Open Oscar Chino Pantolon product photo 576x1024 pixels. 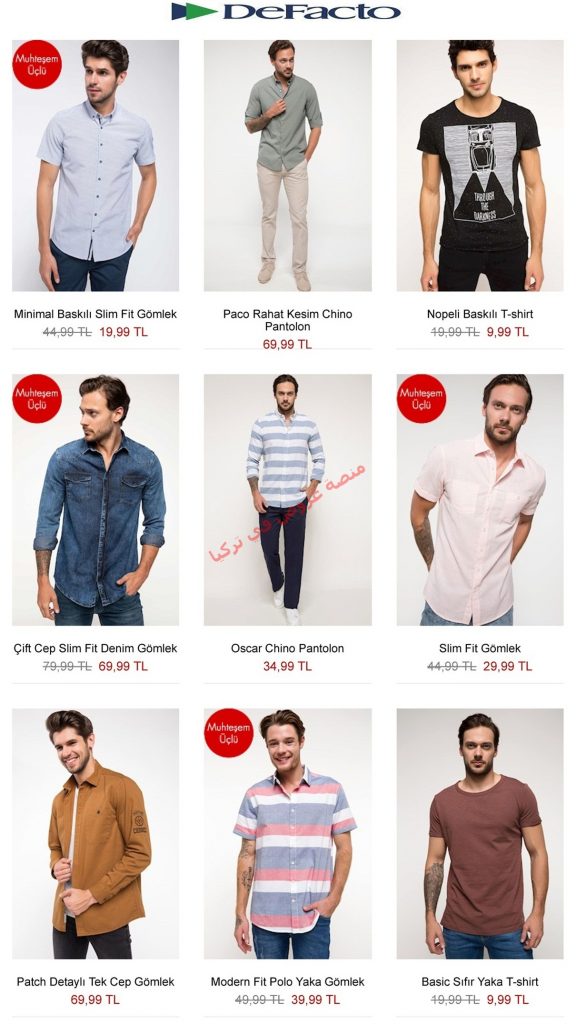tap(288, 500)
